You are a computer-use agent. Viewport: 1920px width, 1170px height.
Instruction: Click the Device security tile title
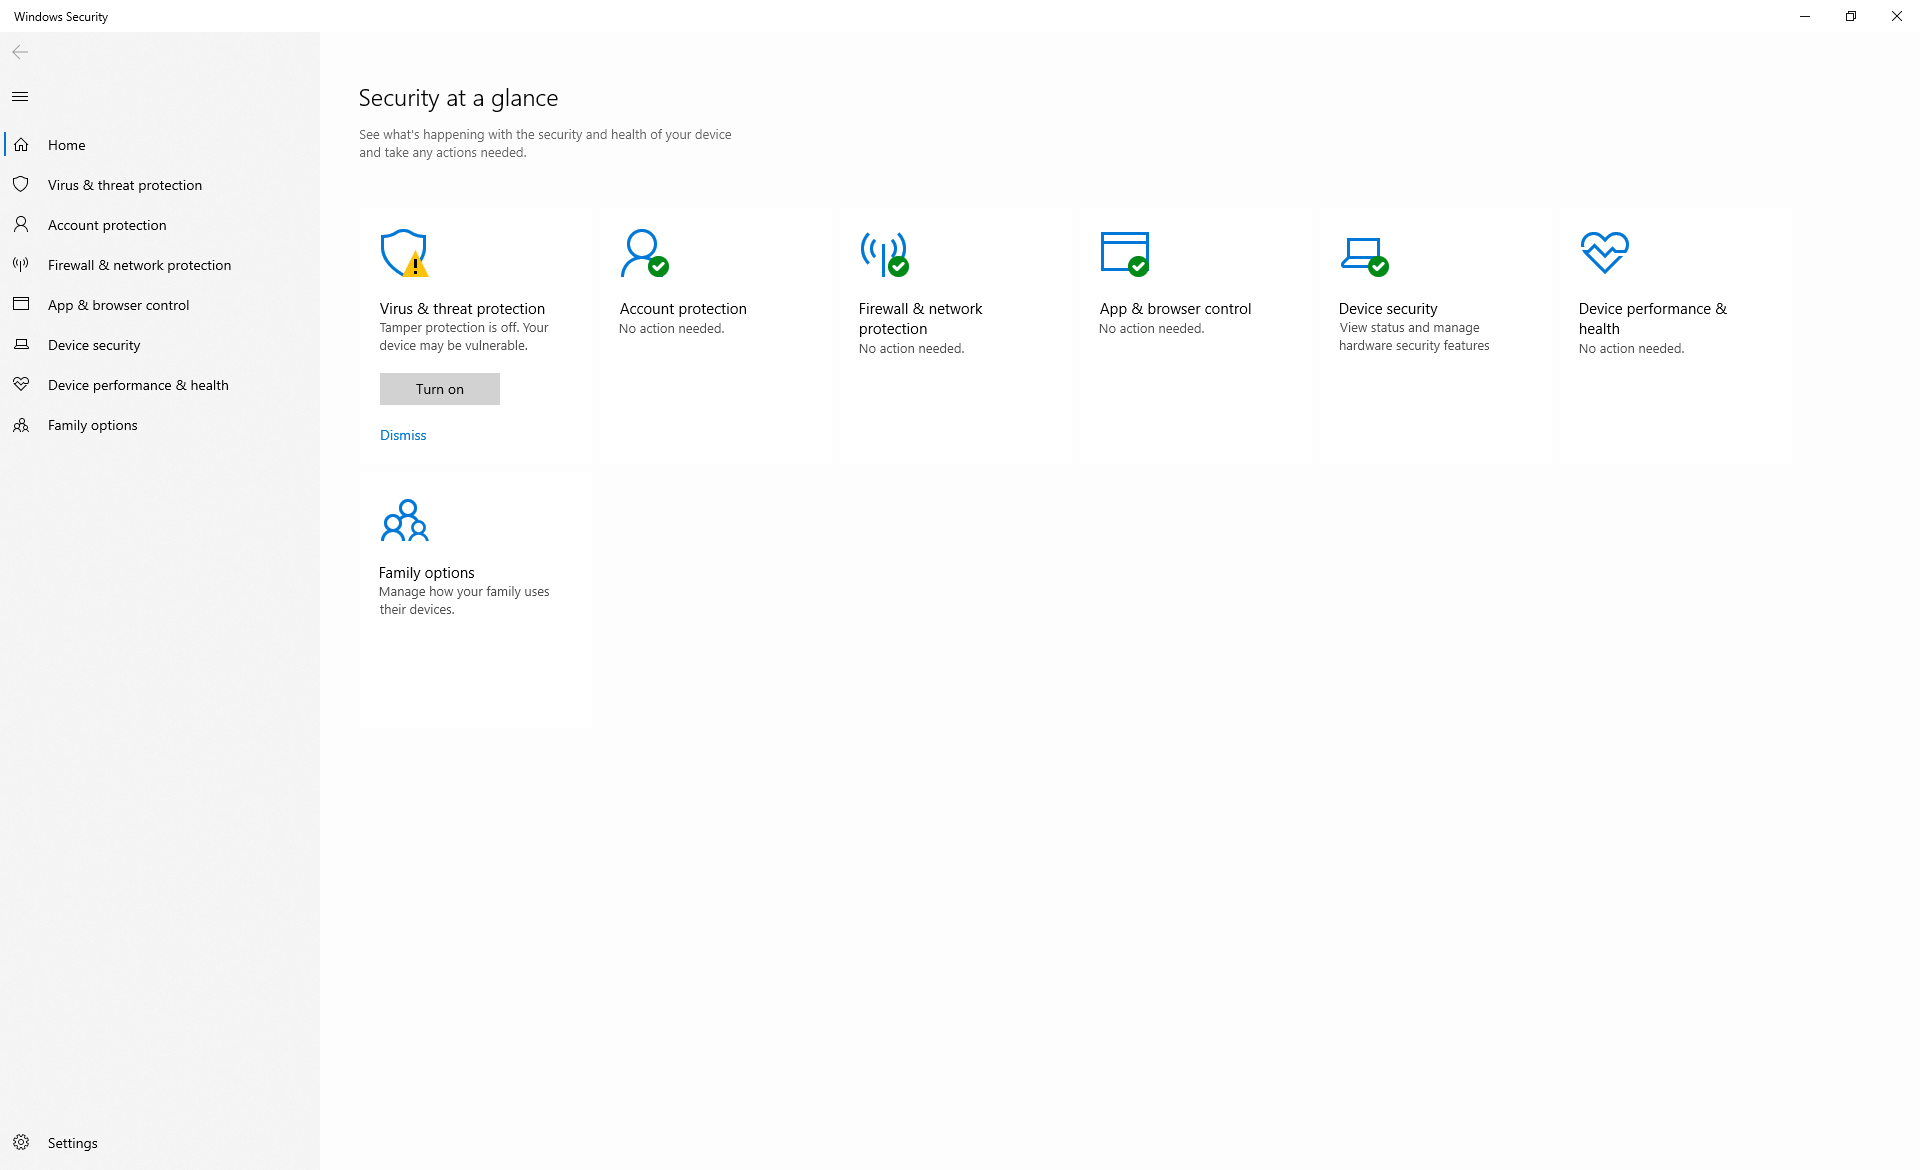[1388, 309]
